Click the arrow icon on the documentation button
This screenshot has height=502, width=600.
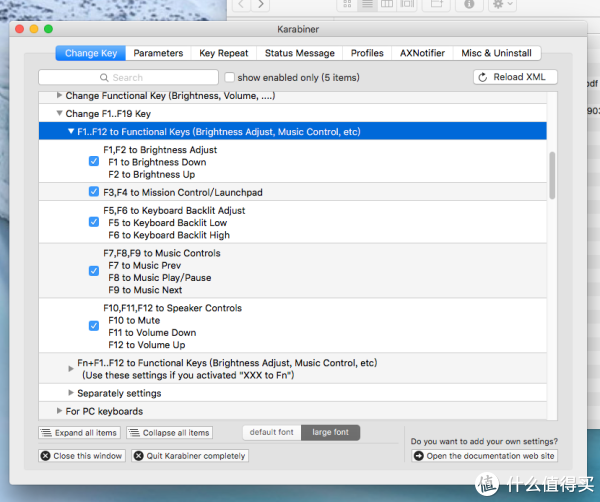tap(419, 456)
